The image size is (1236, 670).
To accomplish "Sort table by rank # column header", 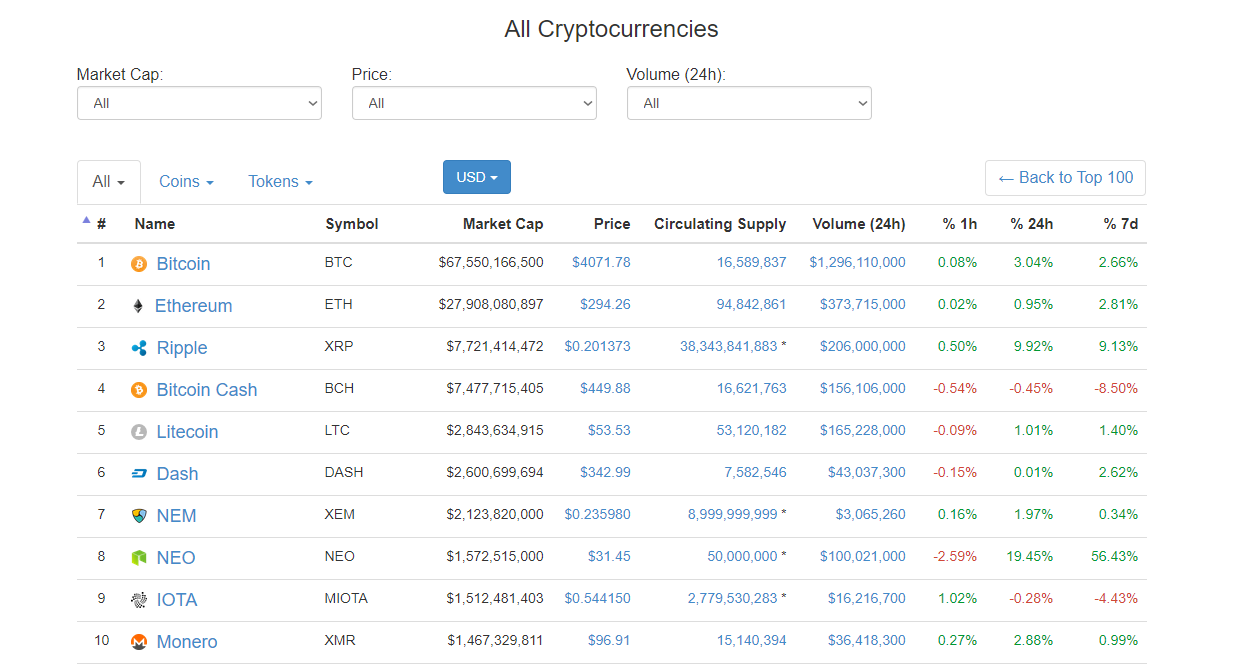I will 101,224.
